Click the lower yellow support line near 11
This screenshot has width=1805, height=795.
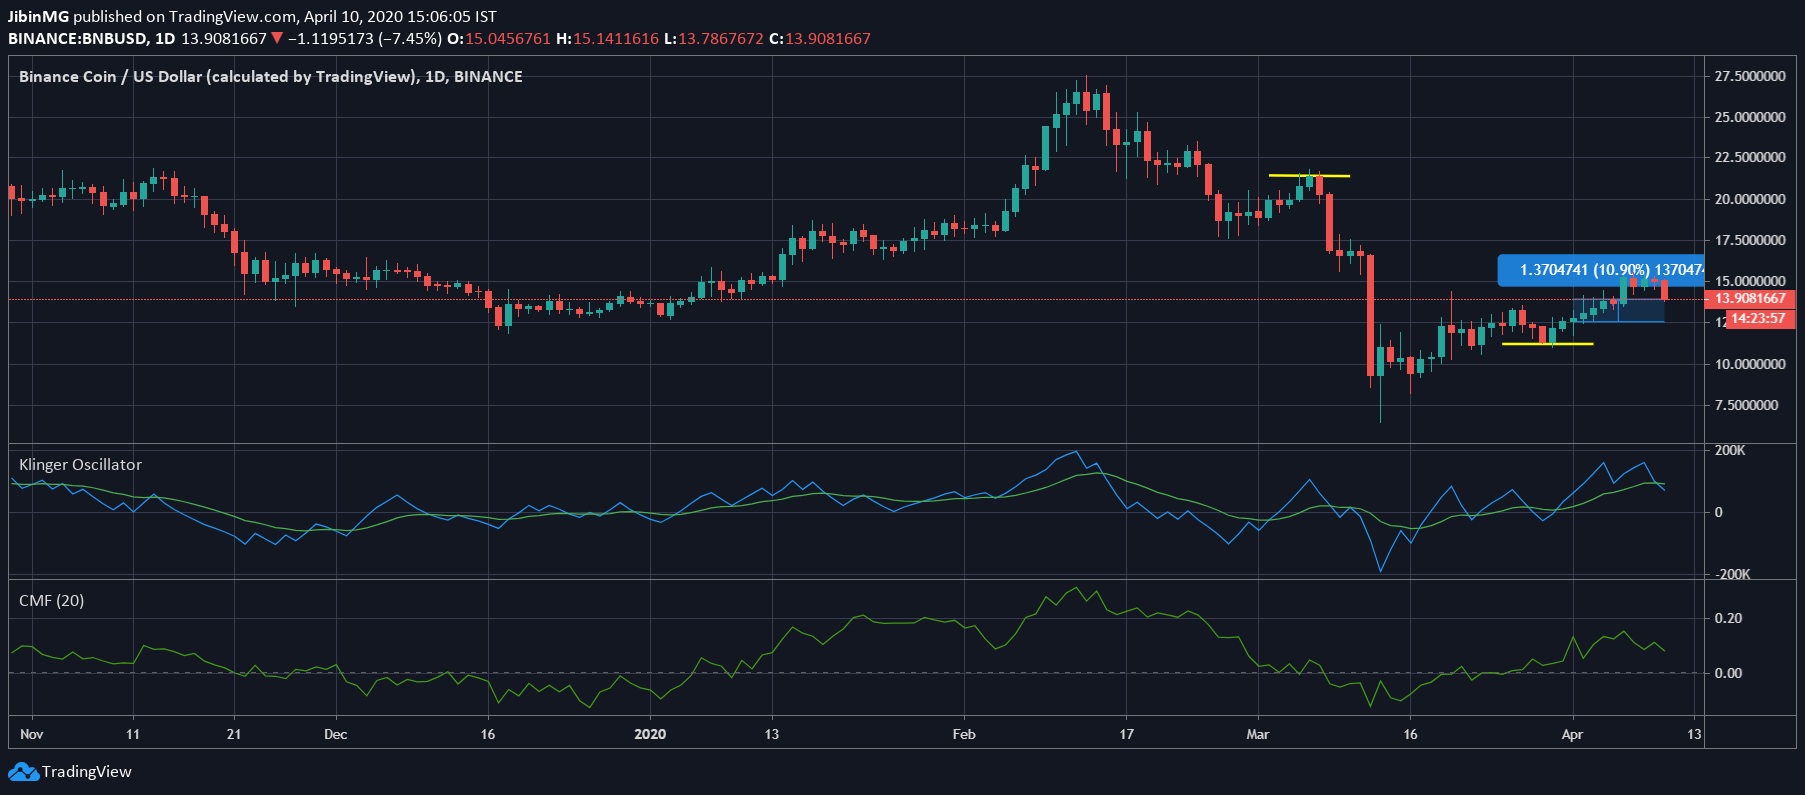[x=1547, y=344]
